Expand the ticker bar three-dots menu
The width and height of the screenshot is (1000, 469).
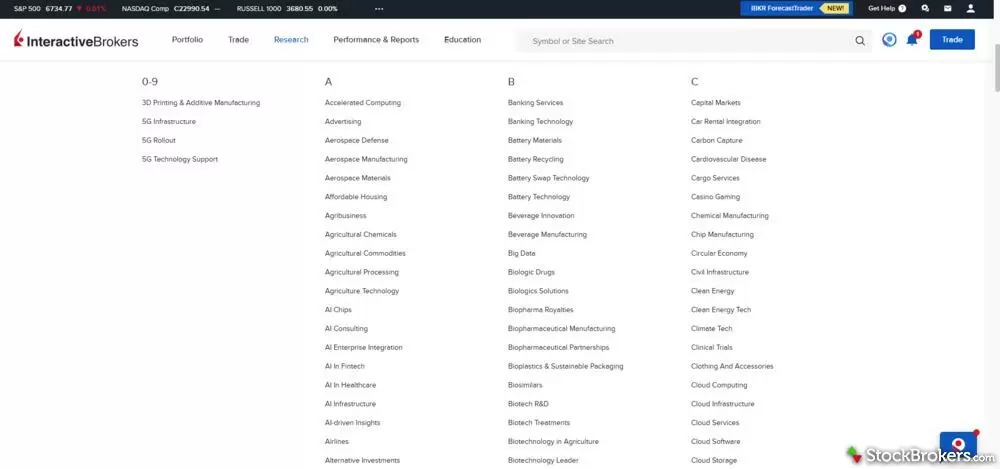tap(379, 9)
